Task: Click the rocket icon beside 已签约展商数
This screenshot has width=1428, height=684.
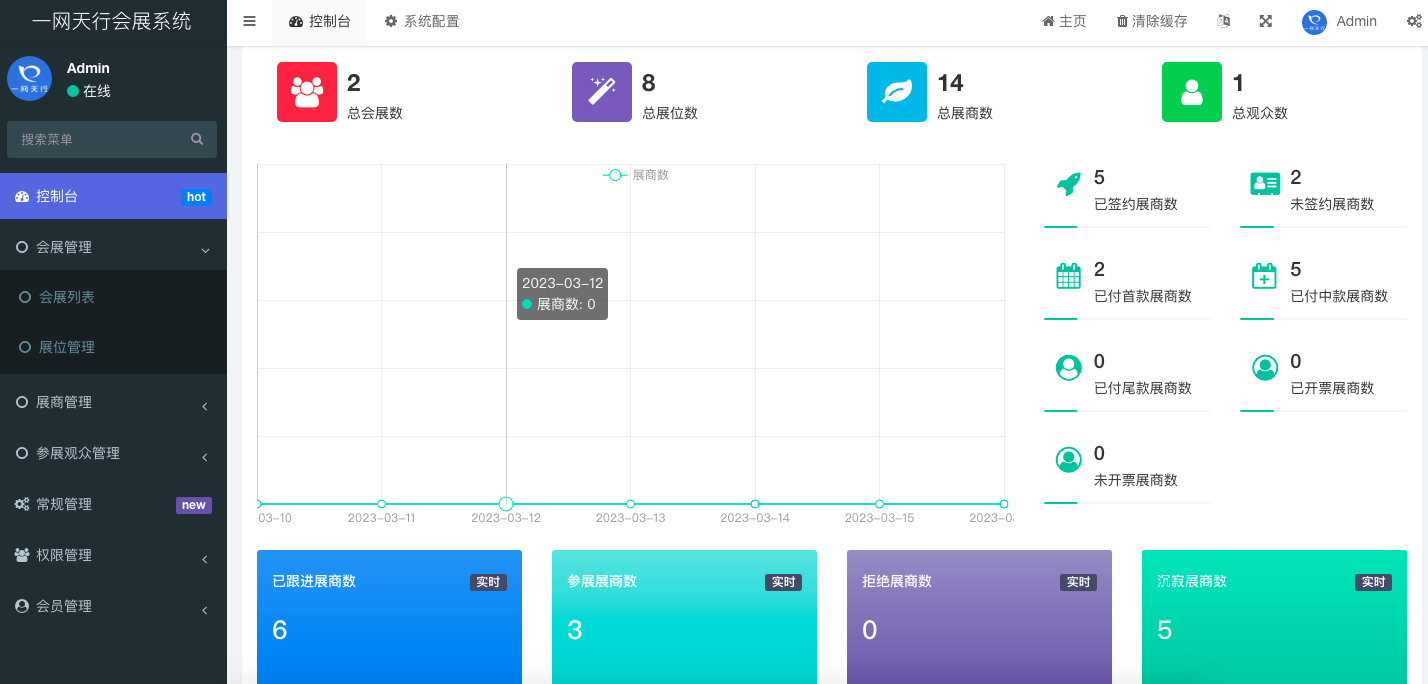Action: click(x=1068, y=184)
